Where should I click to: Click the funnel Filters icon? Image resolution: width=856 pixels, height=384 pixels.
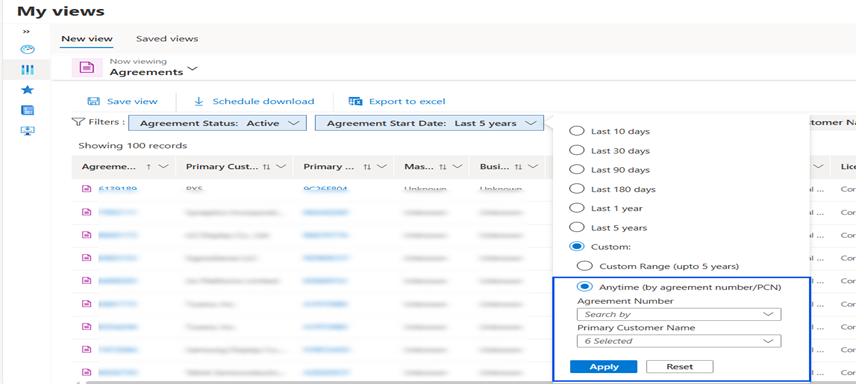pos(78,122)
